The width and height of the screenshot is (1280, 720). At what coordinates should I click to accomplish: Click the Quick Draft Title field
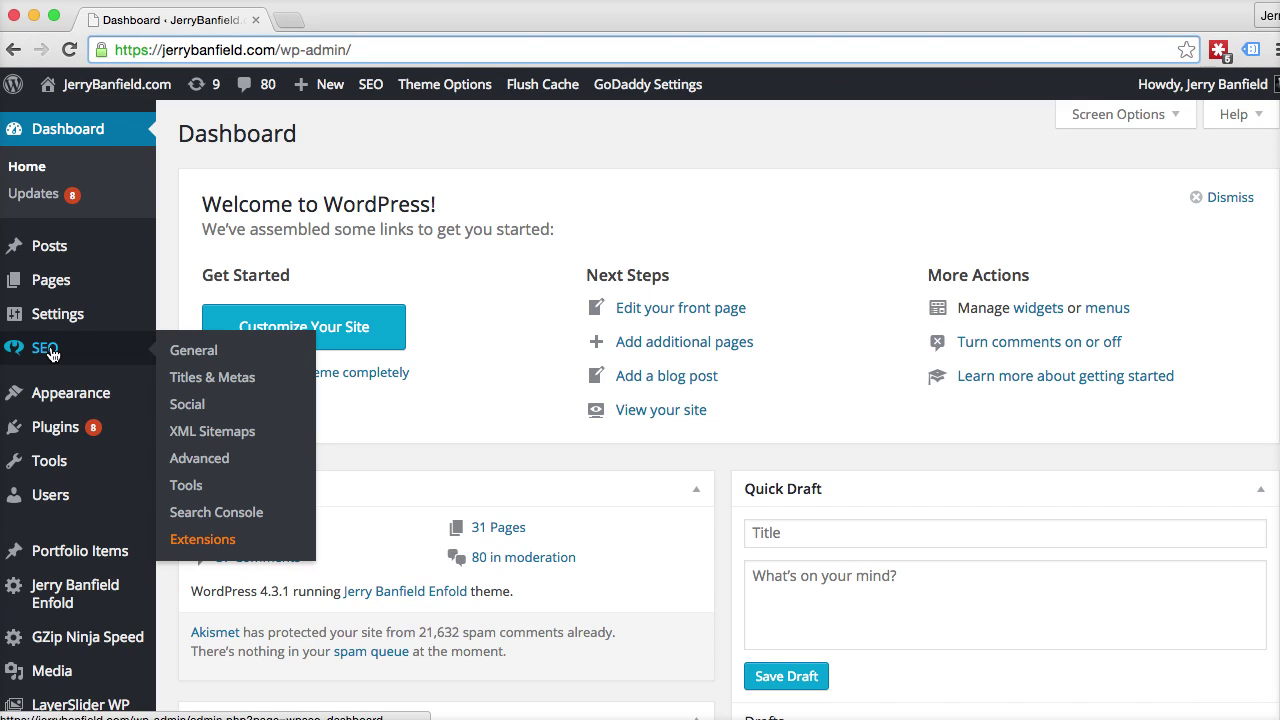point(1005,533)
